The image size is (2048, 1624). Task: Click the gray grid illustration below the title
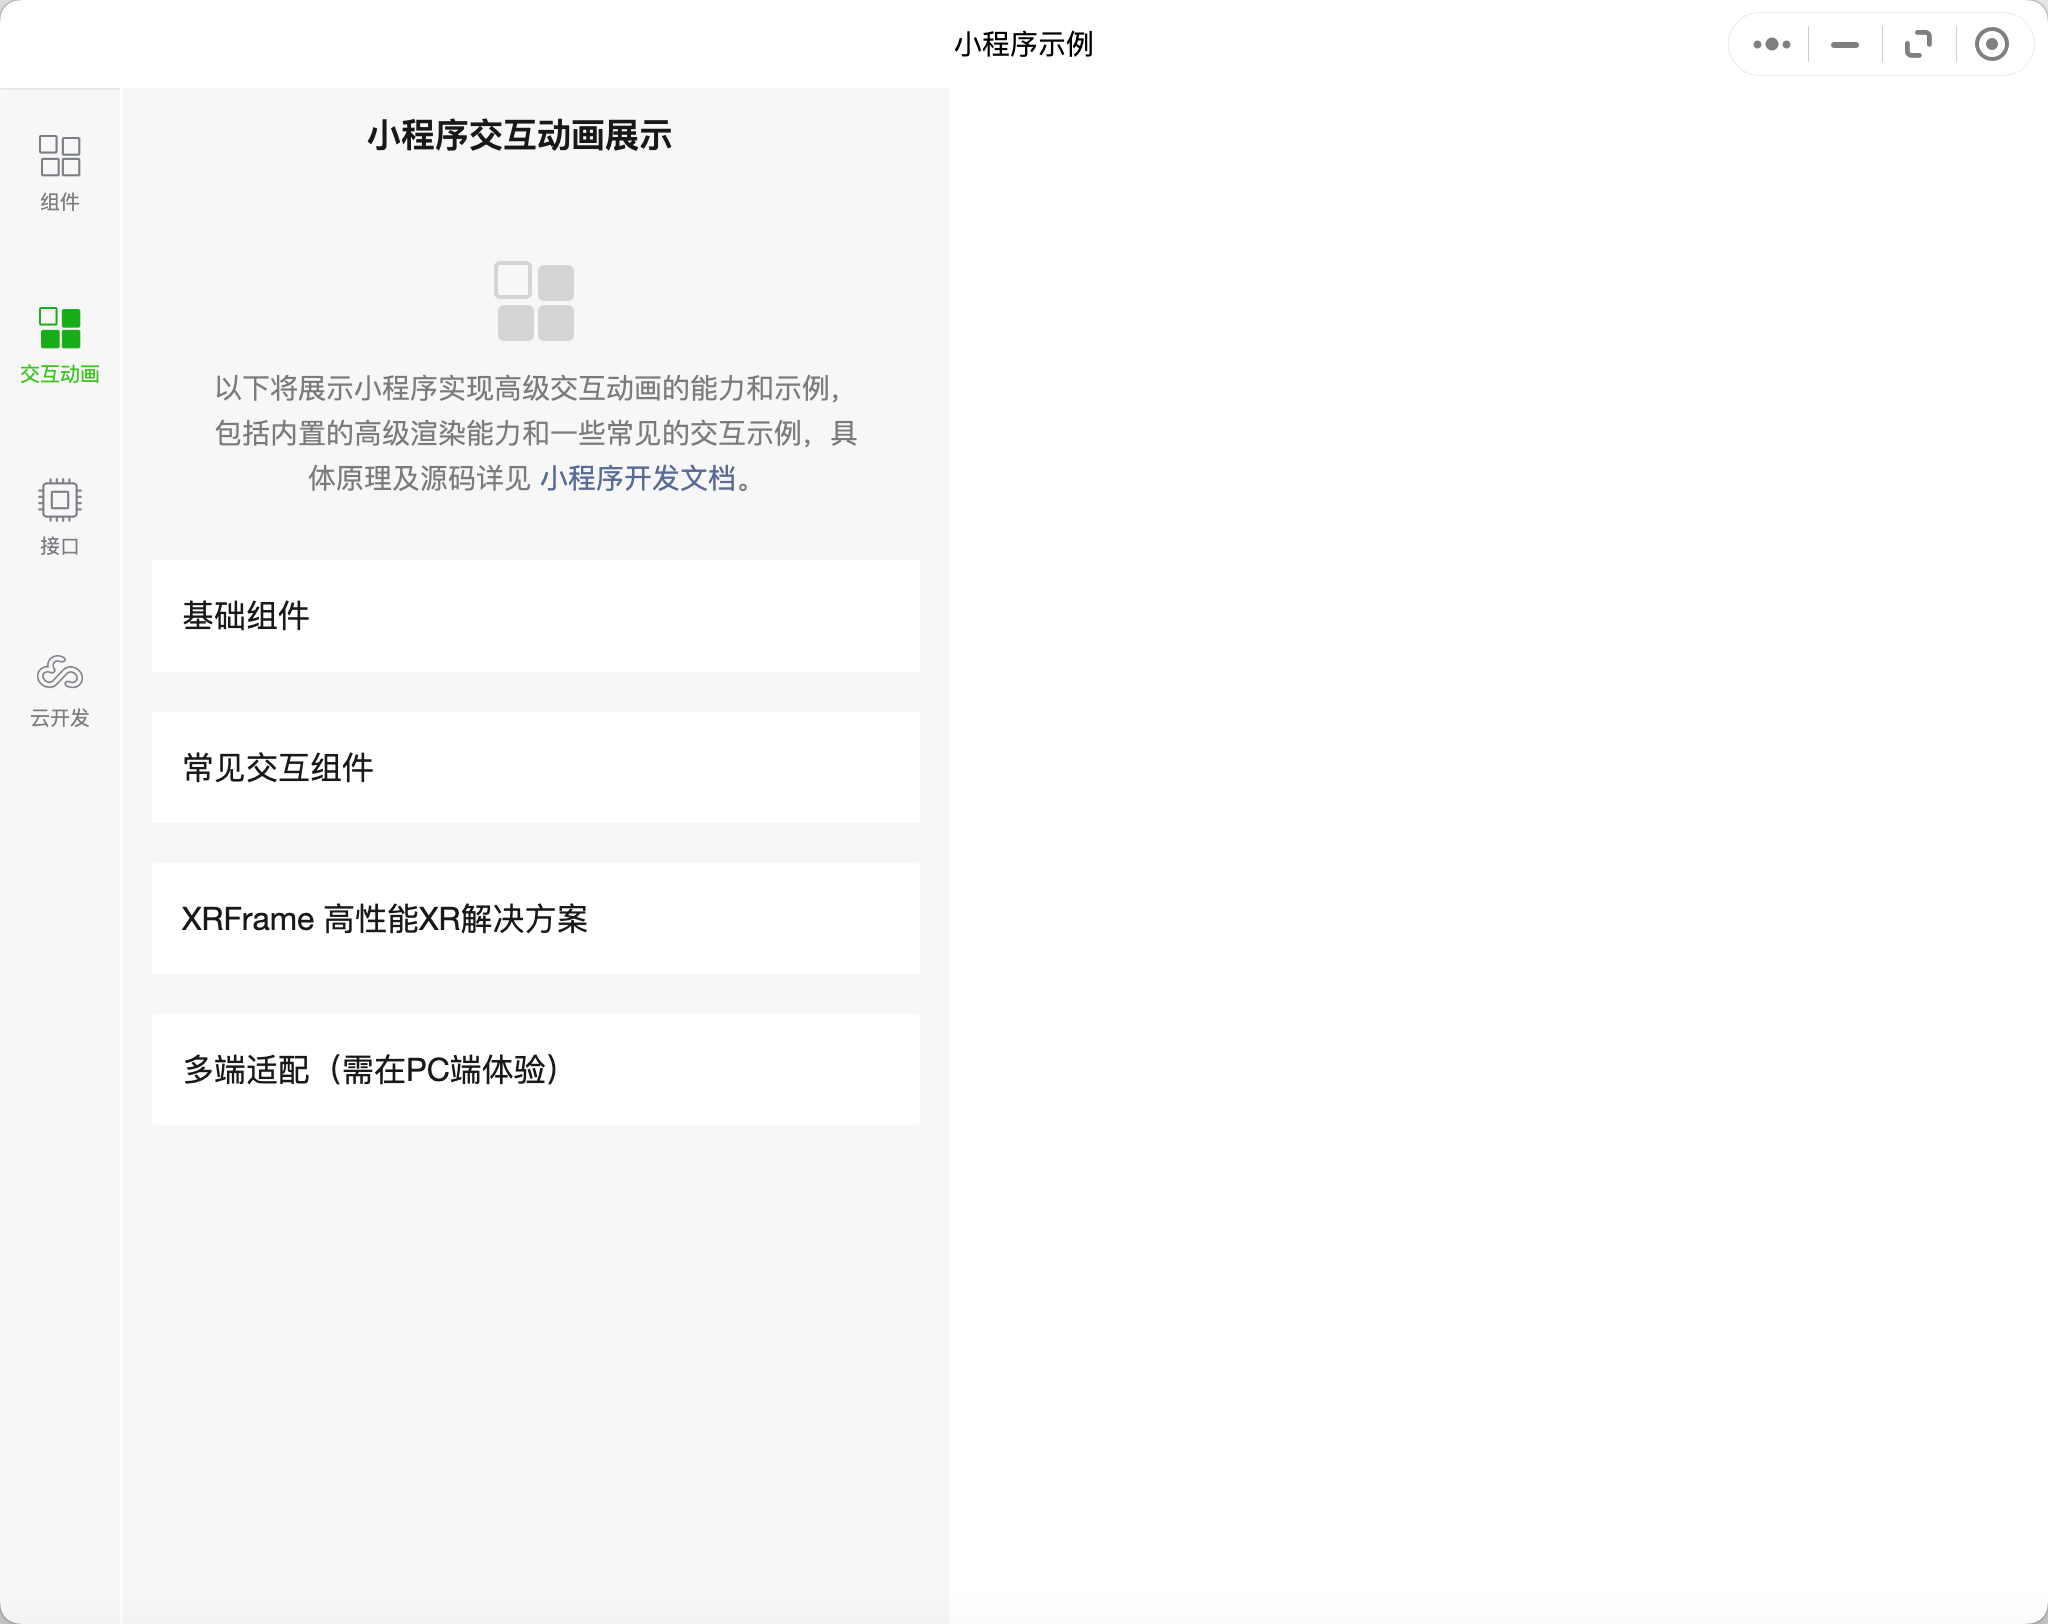pos(535,301)
